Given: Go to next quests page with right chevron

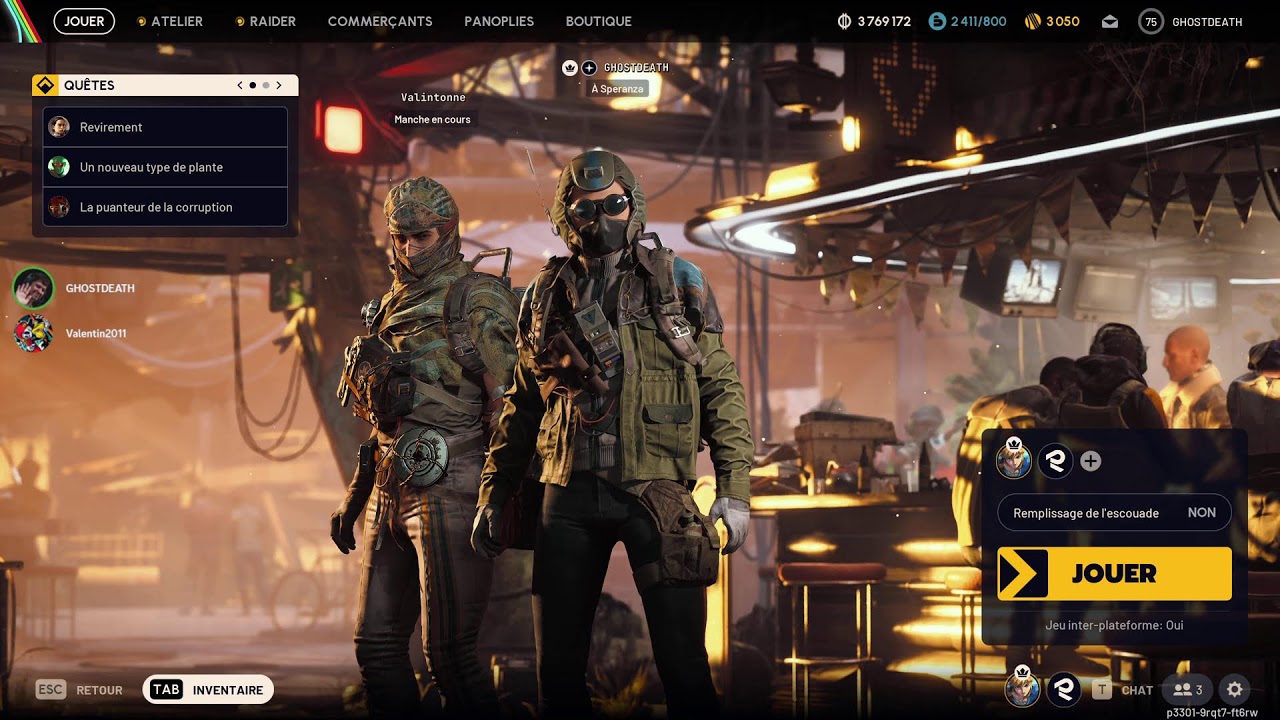Looking at the screenshot, I should pyautogui.click(x=279, y=85).
